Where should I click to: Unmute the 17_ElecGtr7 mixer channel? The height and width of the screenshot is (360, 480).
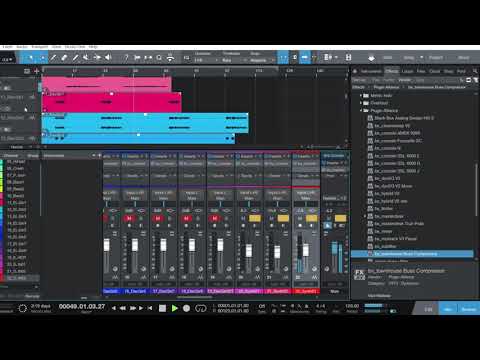tap(158, 218)
